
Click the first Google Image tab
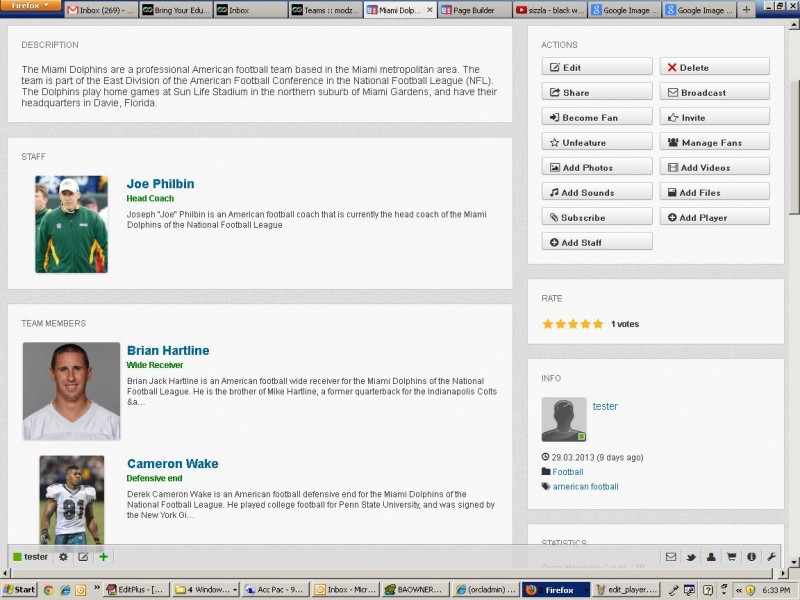[624, 10]
